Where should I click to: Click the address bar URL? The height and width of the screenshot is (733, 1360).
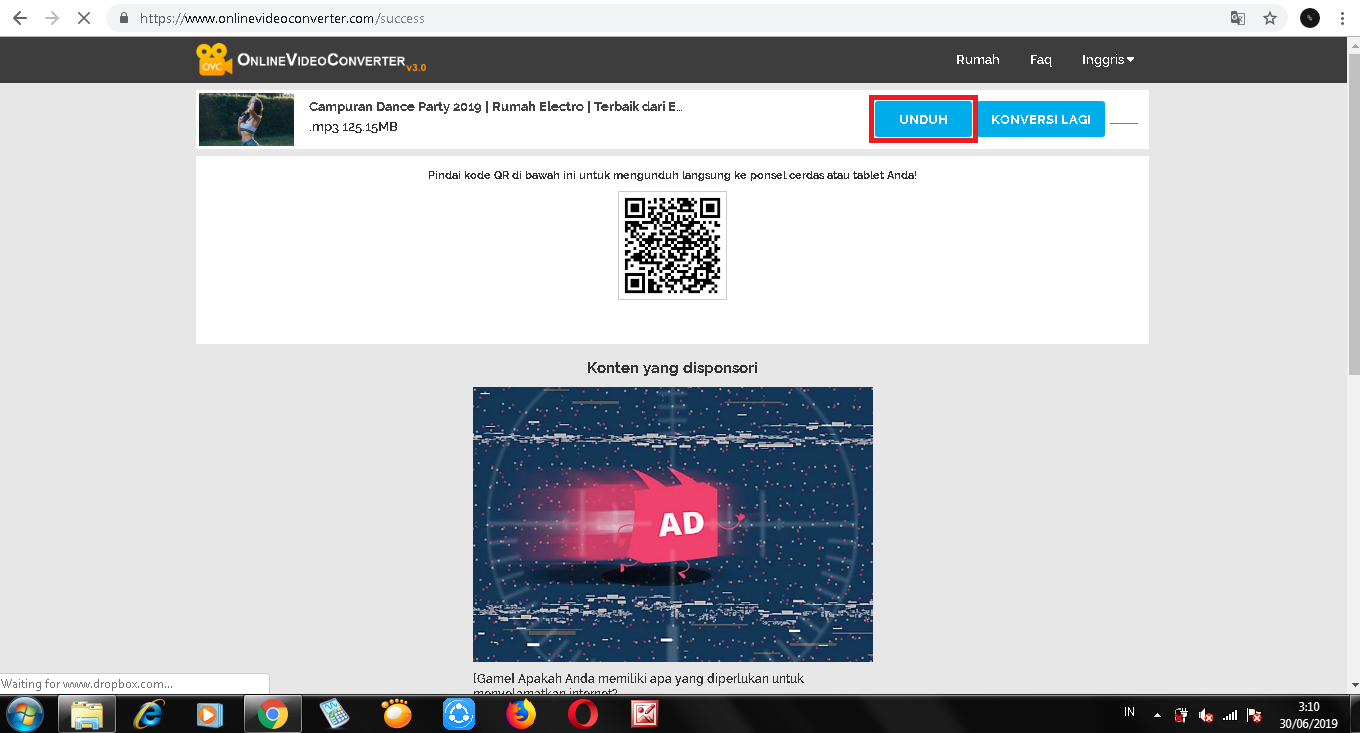[282, 18]
